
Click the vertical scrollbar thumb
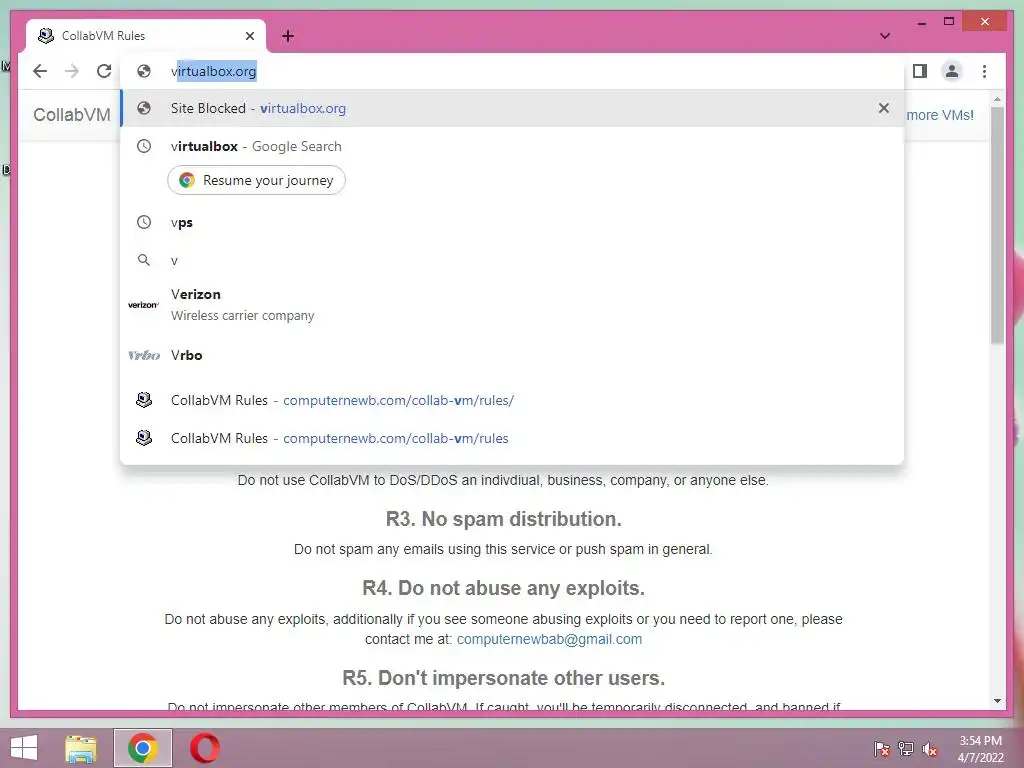tap(997, 225)
